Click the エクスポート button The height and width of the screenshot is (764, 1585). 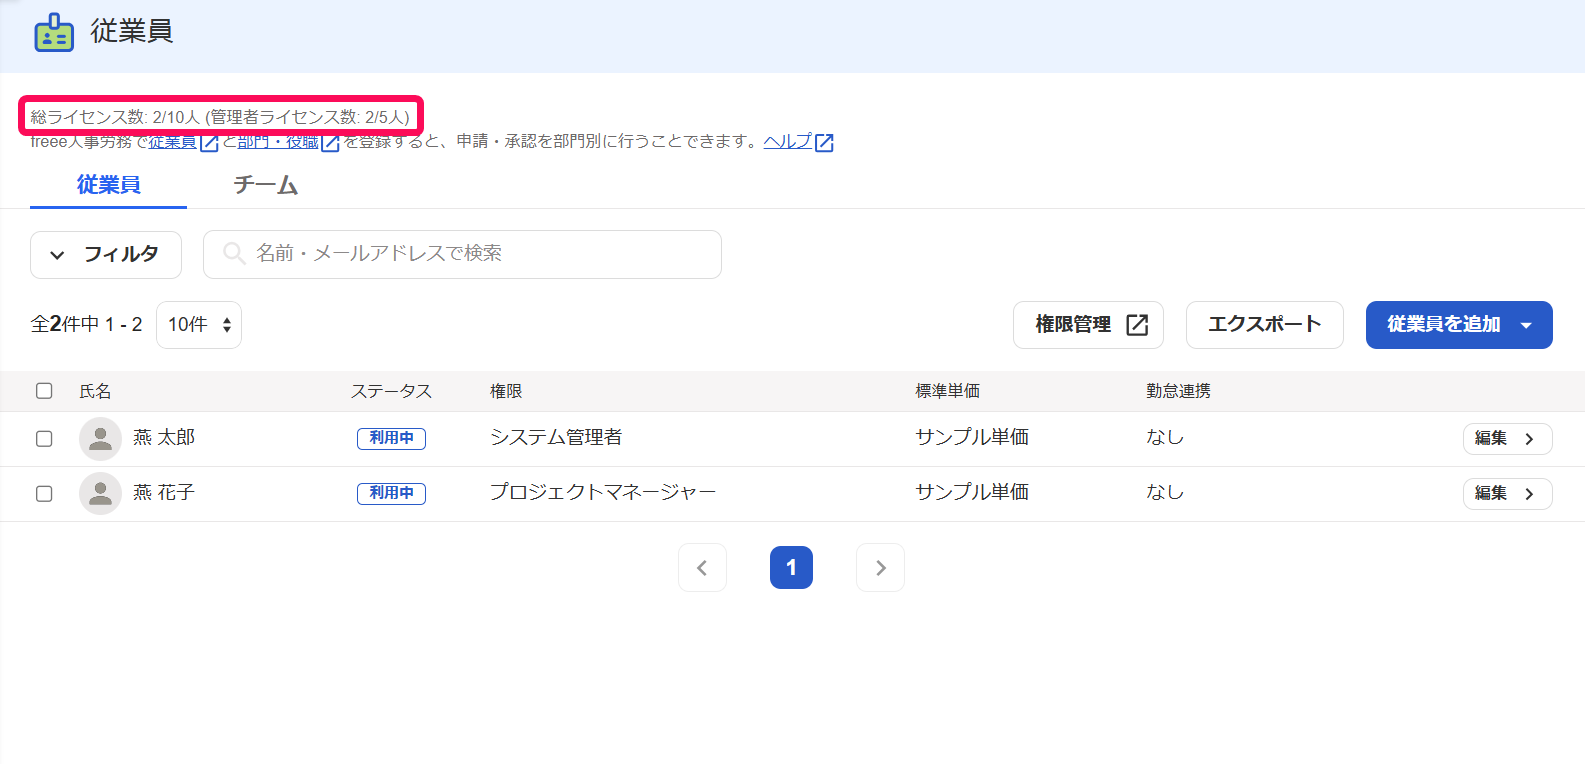[1264, 325]
